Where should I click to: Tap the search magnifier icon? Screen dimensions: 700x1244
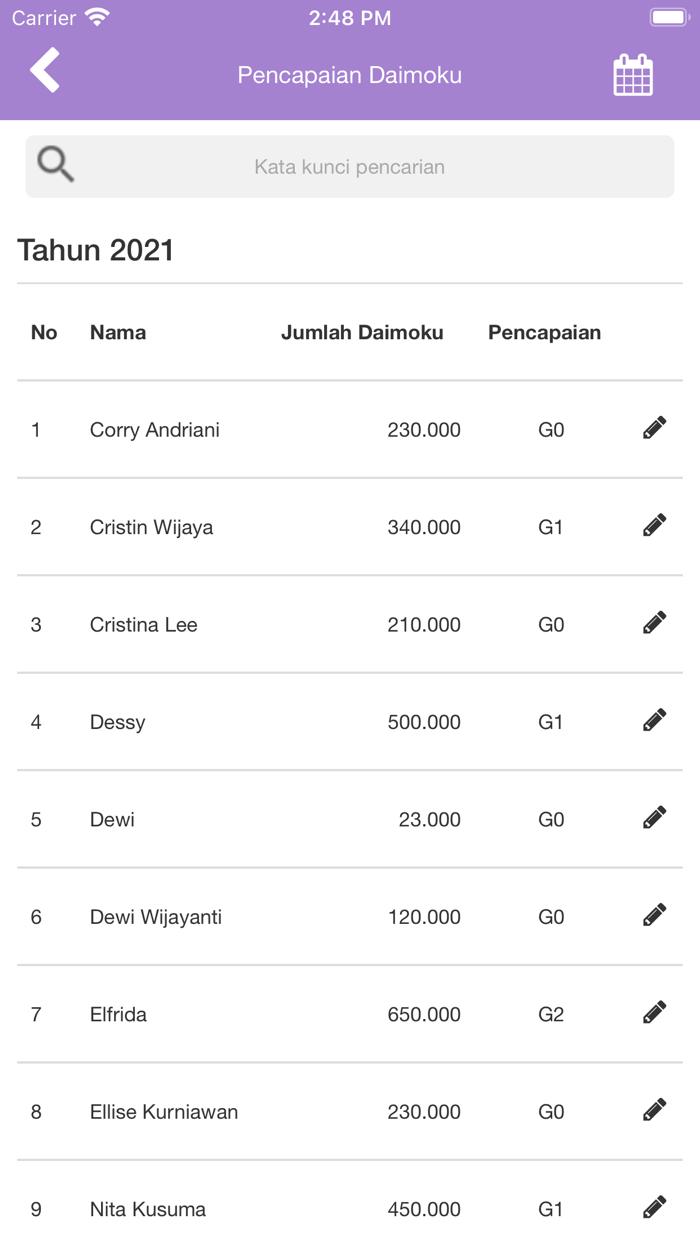(55, 165)
